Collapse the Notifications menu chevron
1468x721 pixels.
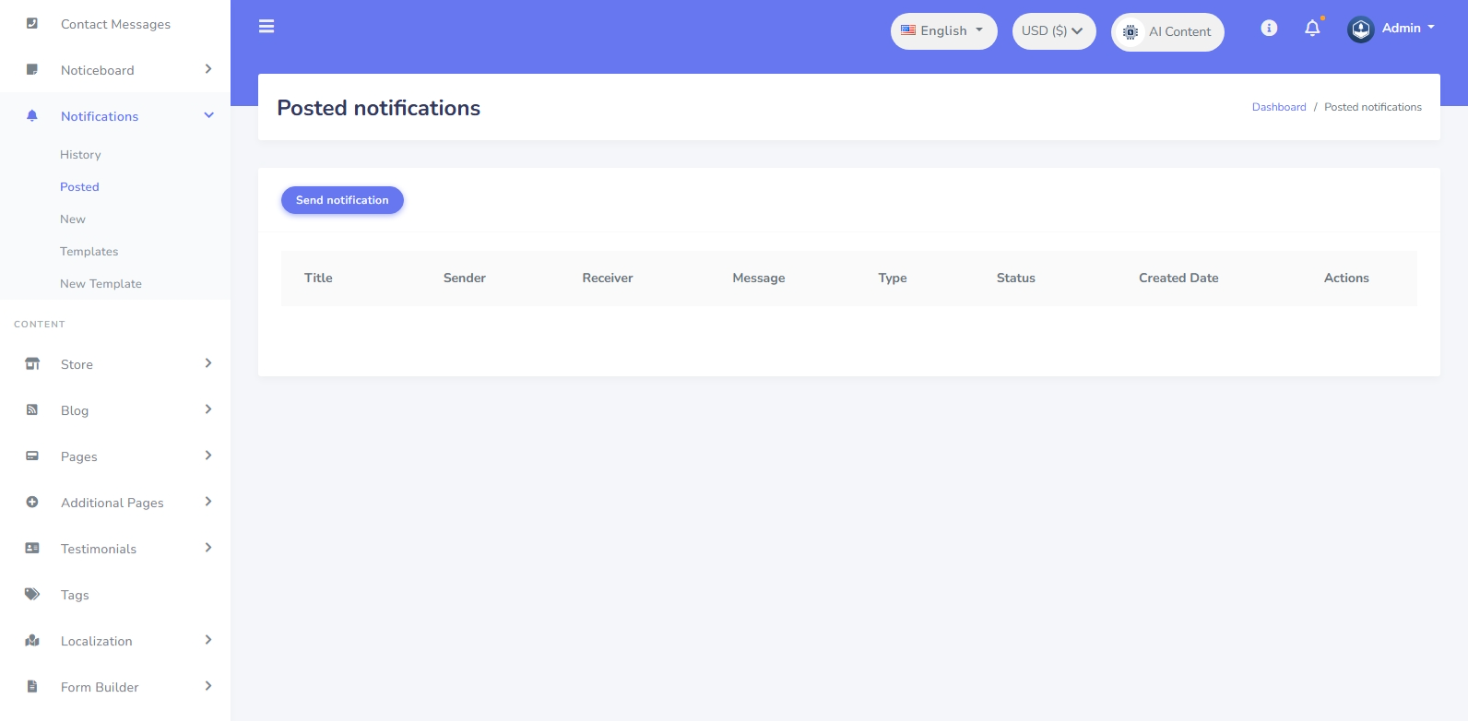(x=209, y=116)
